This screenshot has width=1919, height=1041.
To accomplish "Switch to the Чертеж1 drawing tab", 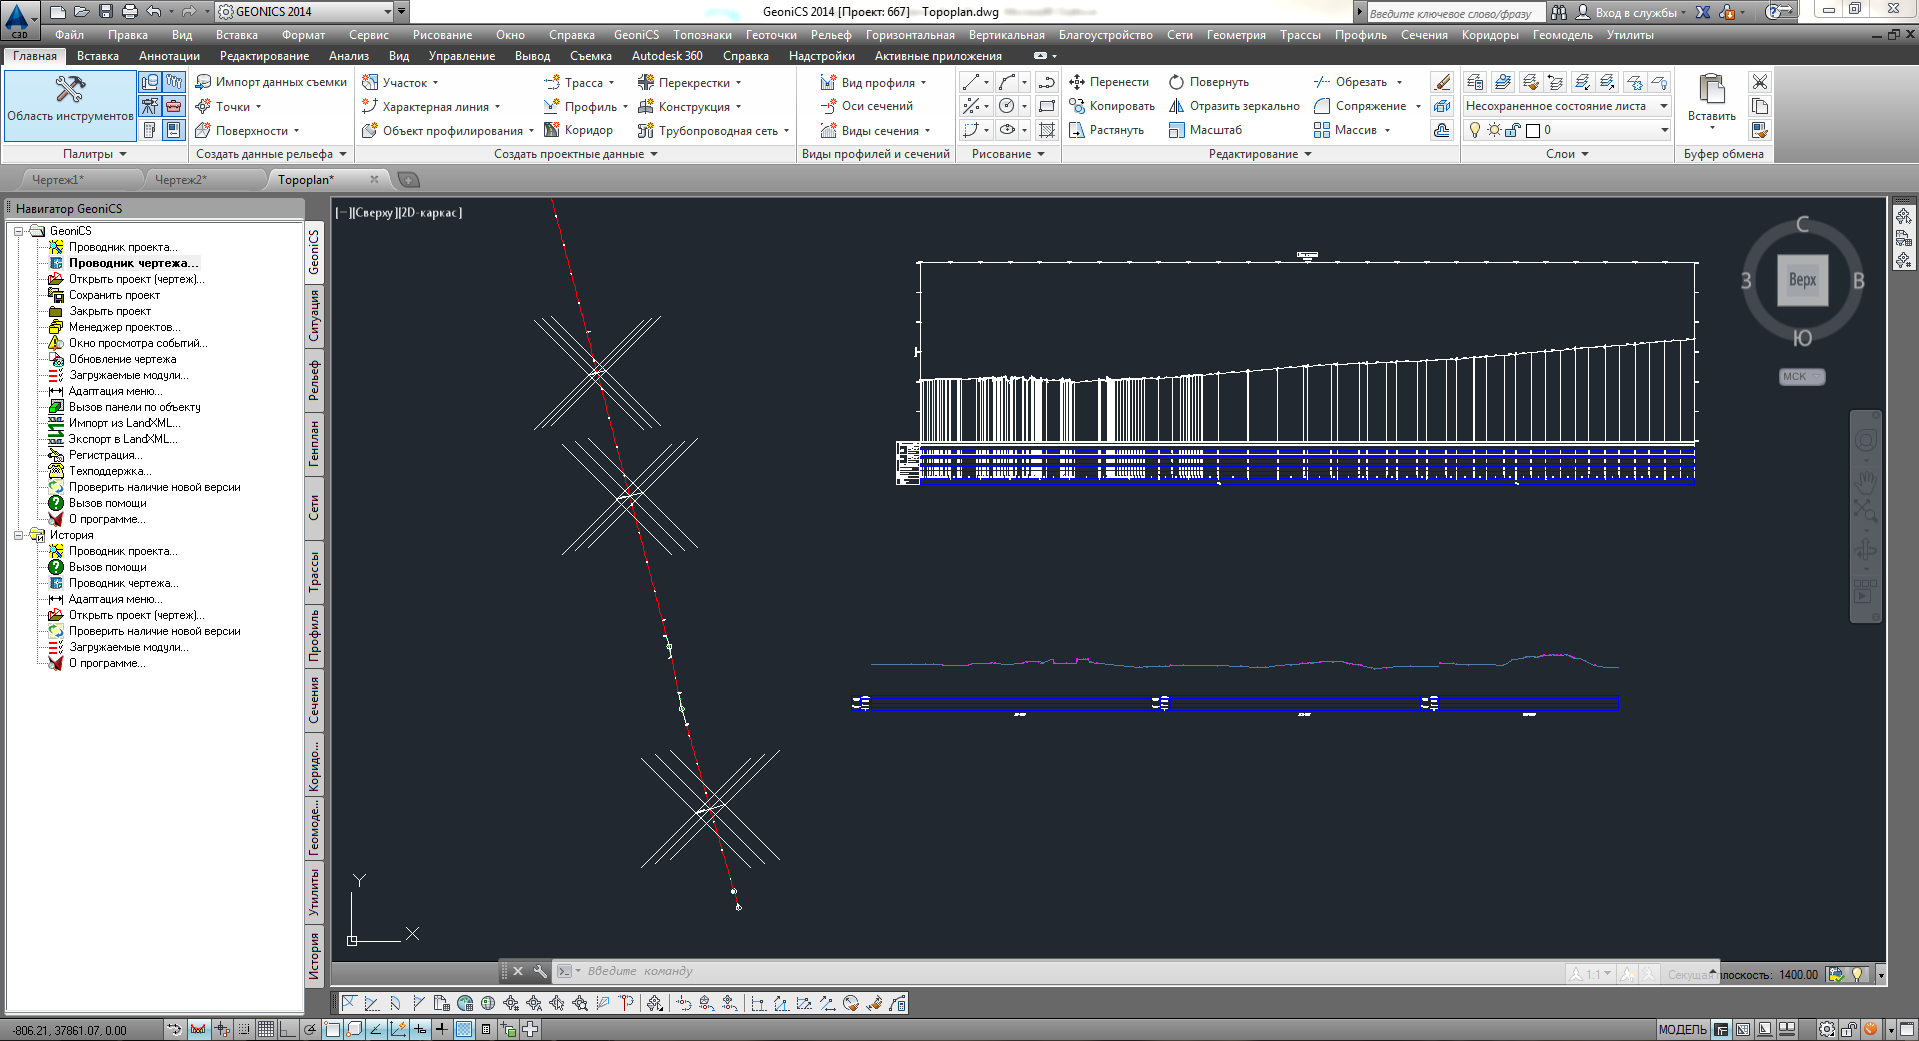I will coord(58,180).
